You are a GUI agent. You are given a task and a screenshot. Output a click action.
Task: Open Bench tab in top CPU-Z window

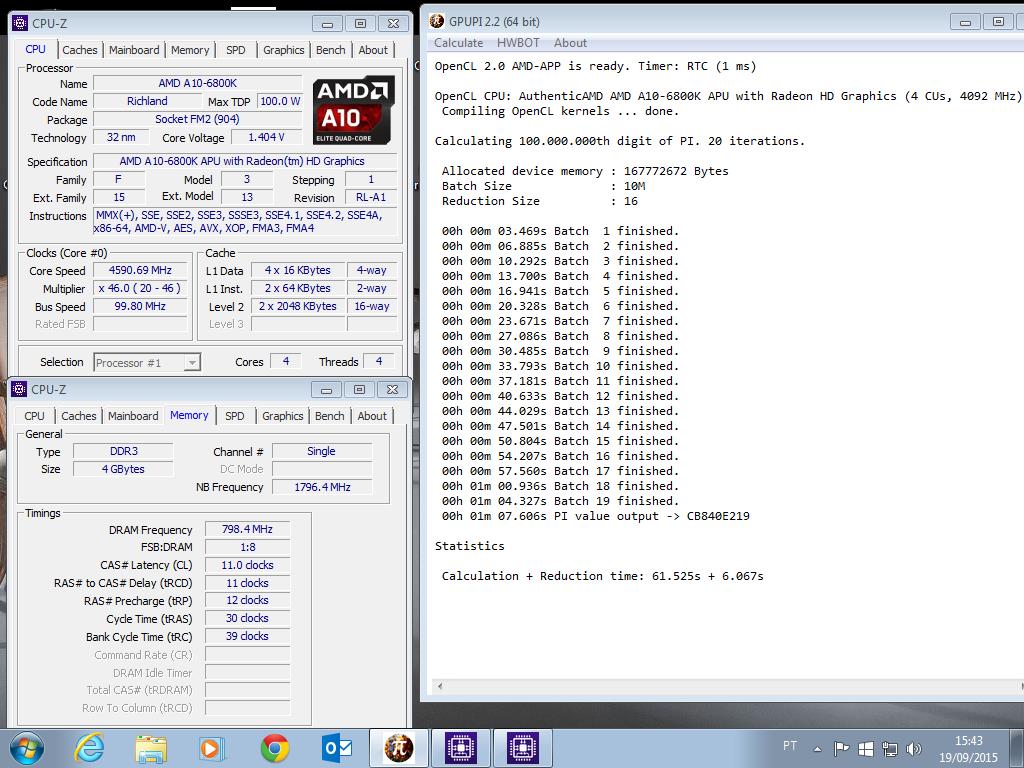[x=330, y=50]
